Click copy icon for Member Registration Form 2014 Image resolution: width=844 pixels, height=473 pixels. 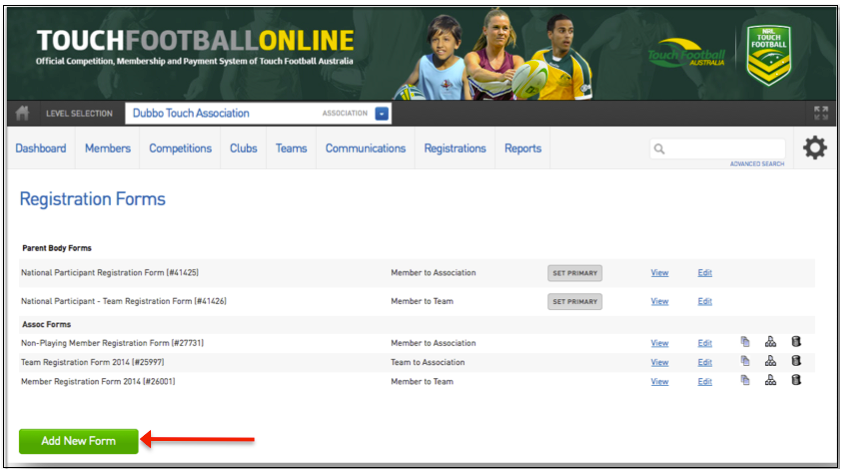pyautogui.click(x=745, y=380)
